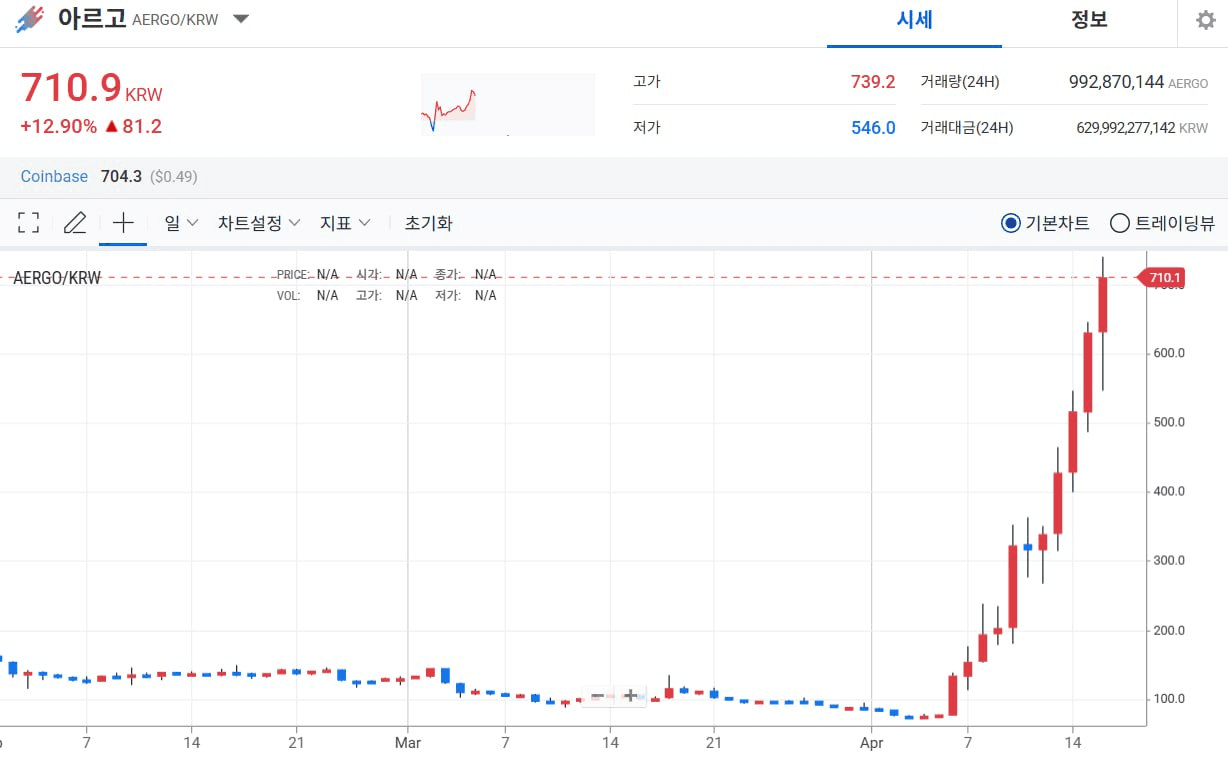Open the Coinbase price link
Image resolution: width=1228 pixels, height=761 pixels.
(x=54, y=176)
